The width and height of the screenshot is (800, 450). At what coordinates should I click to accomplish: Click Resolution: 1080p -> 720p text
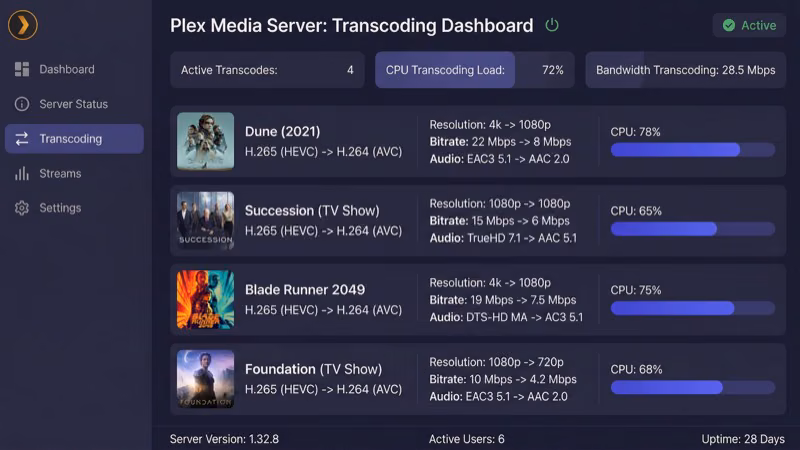(496, 362)
